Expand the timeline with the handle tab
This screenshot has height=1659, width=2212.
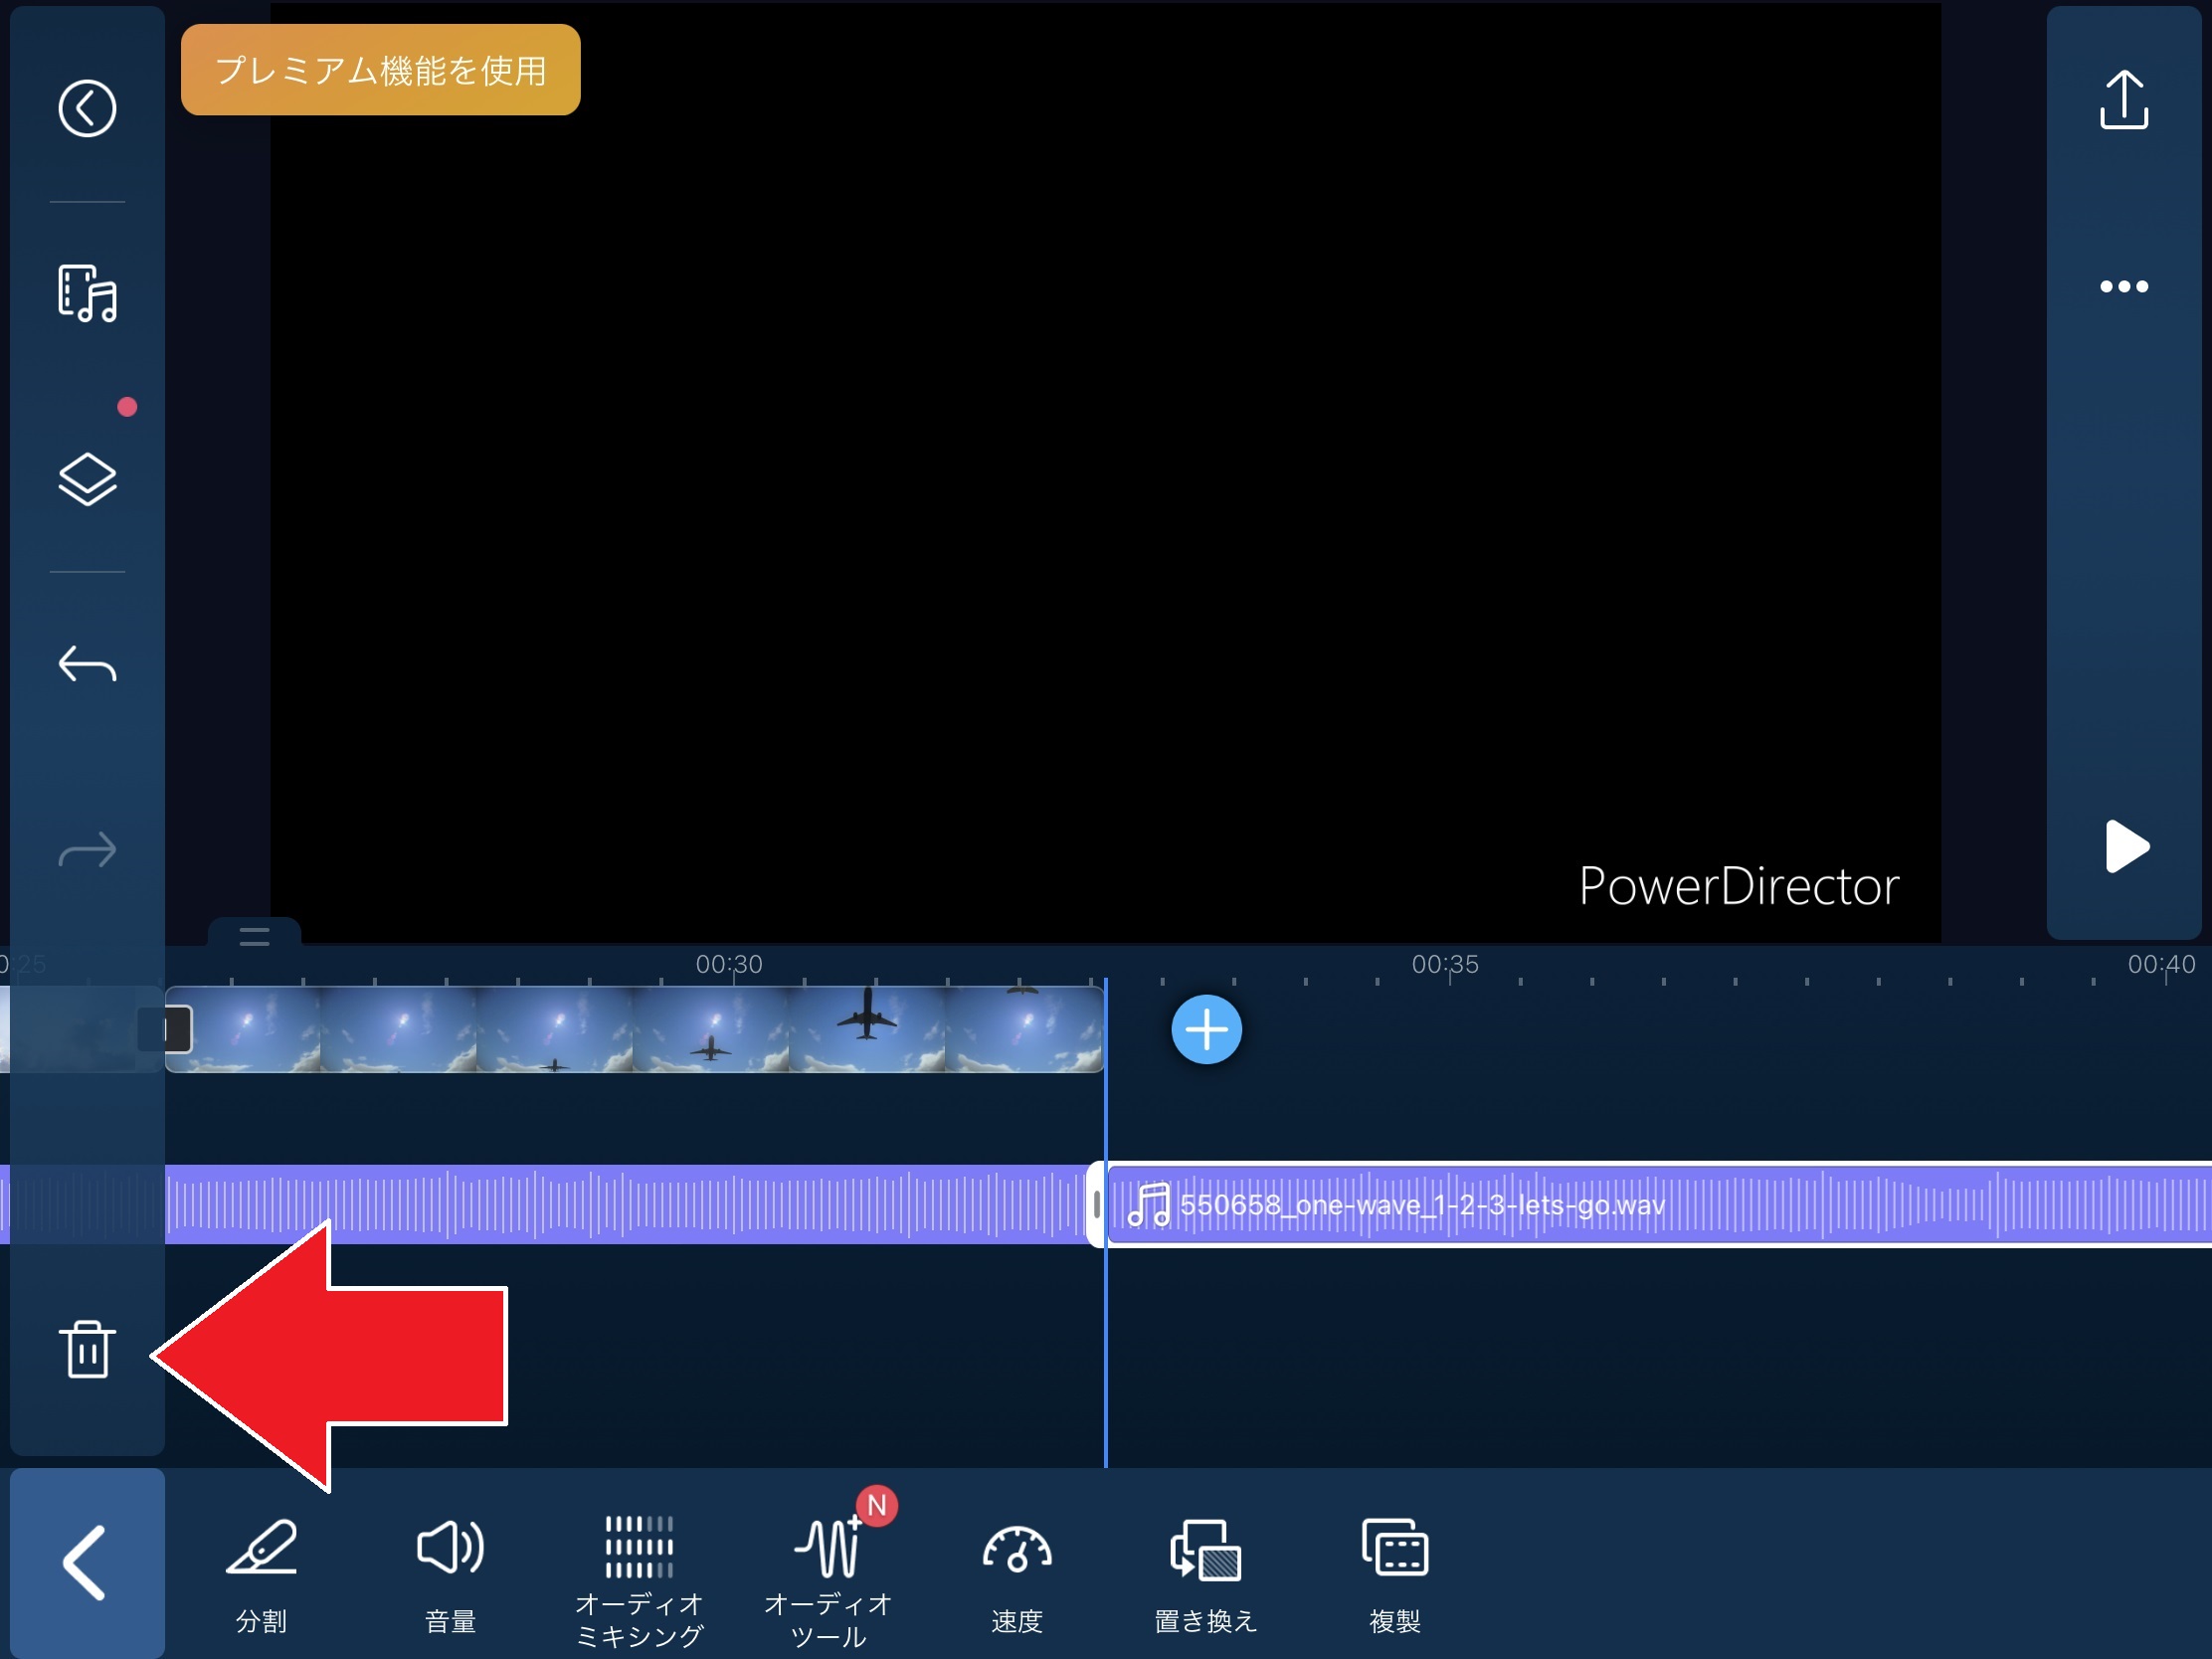tap(254, 936)
